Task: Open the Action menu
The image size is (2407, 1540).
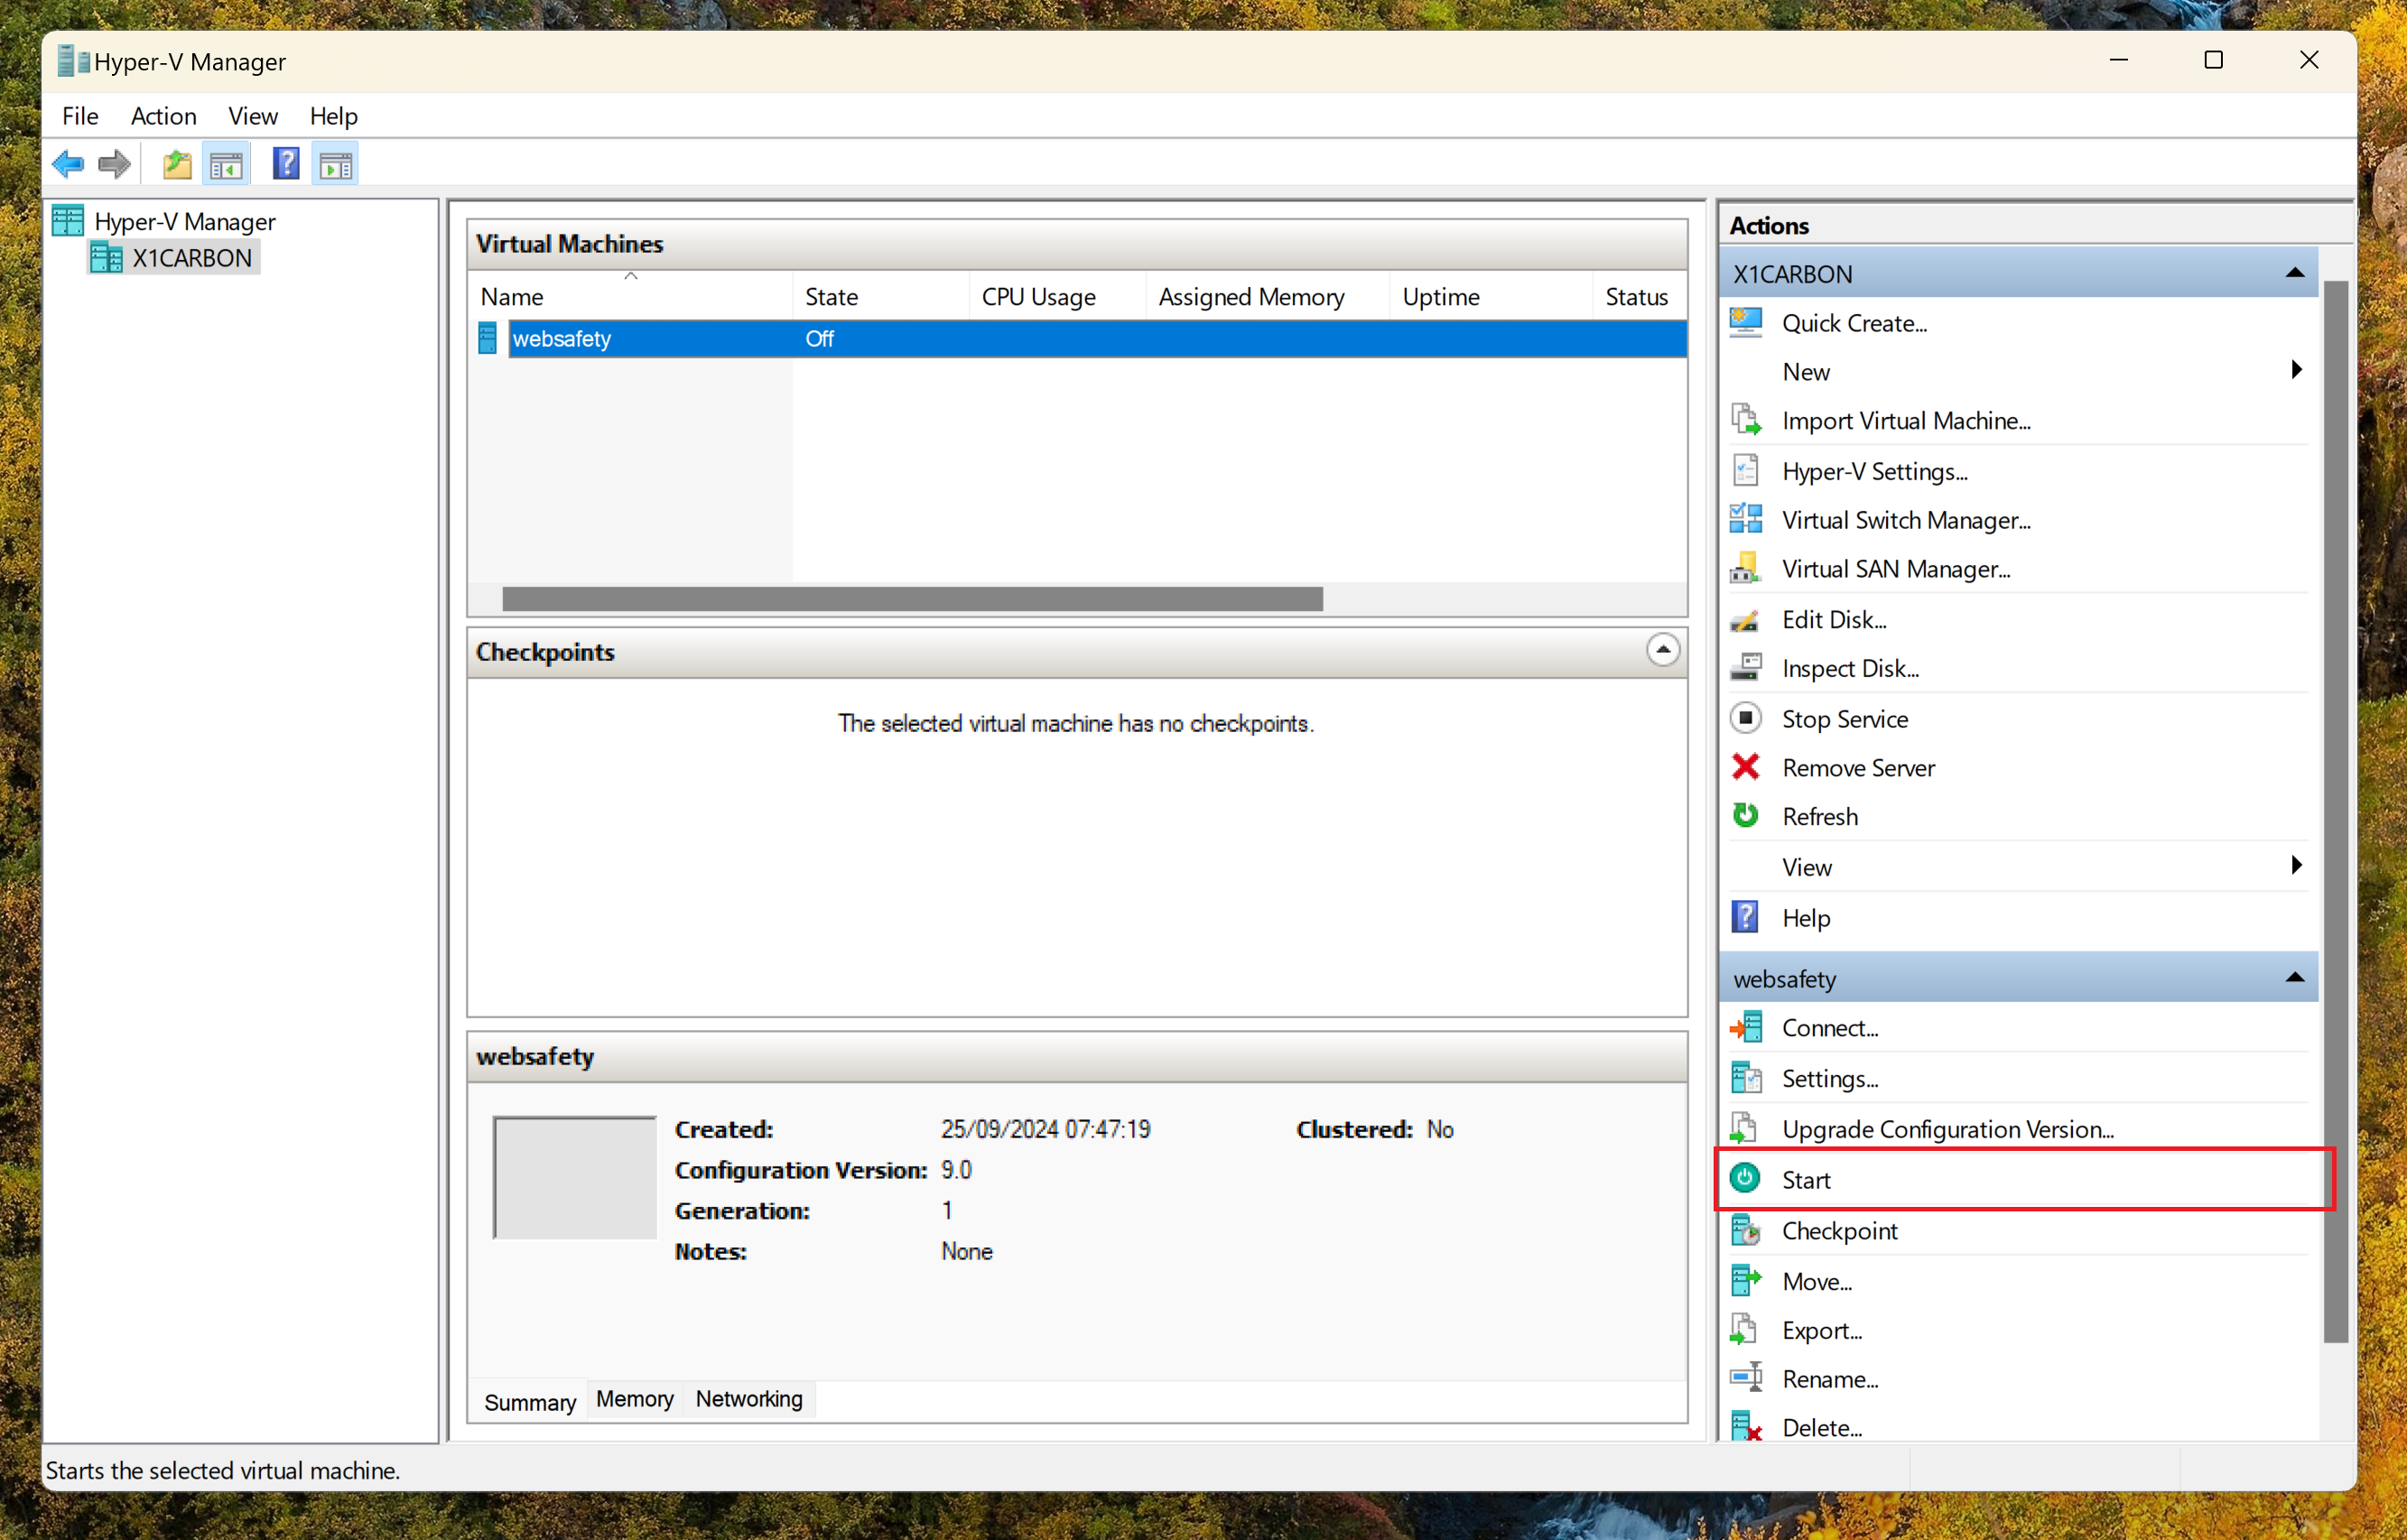Action: point(164,116)
